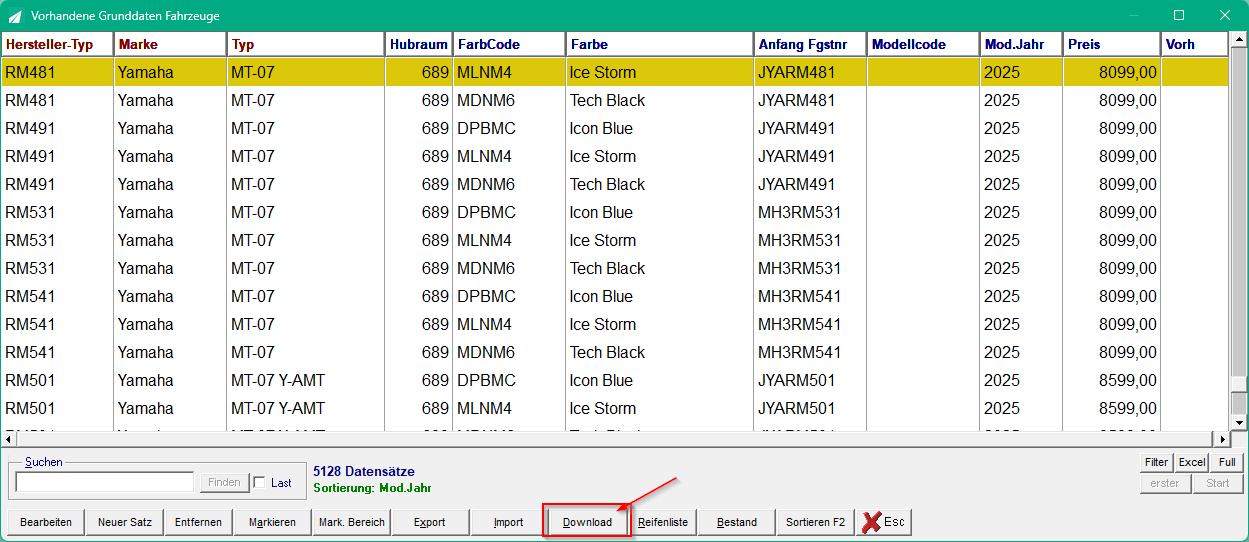Click the Typ column header
Screen dimensions: 1249x542
click(306, 44)
